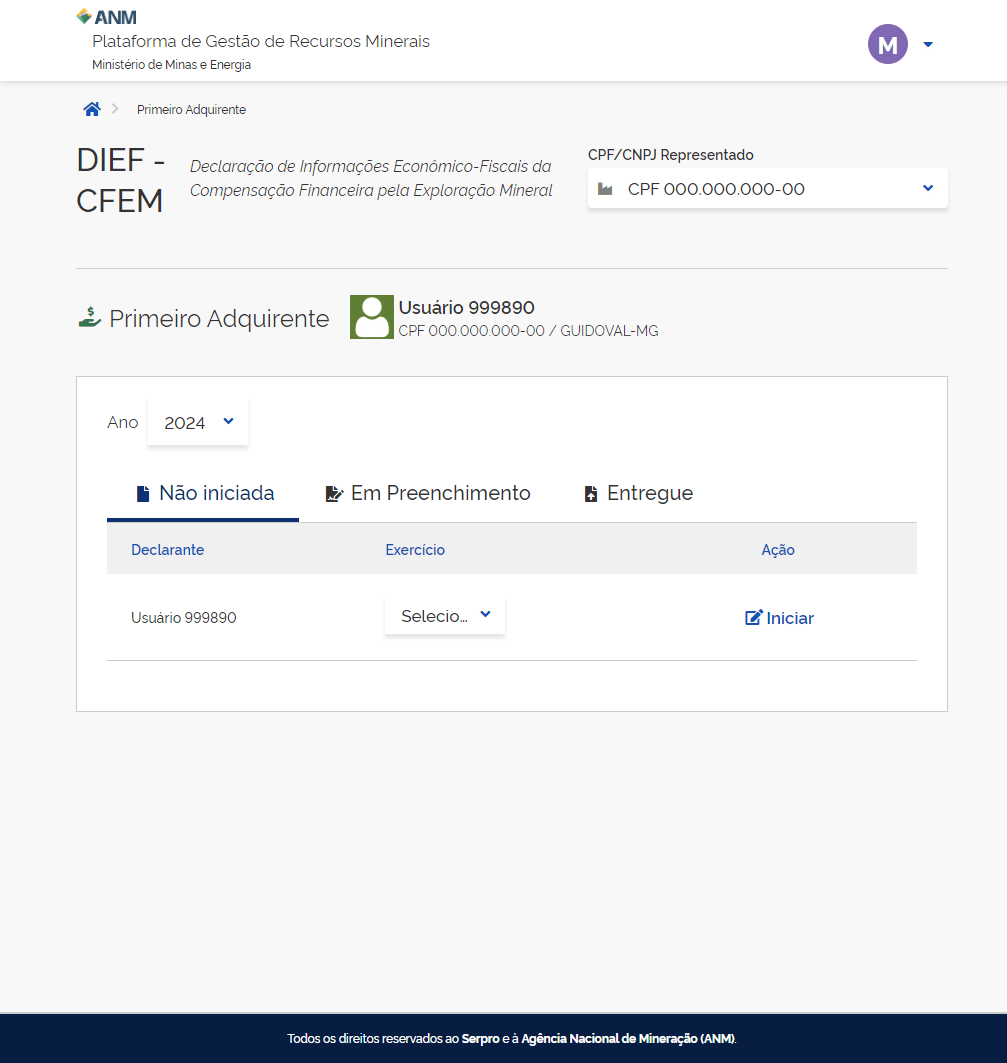This screenshot has height=1063, width=1007.
Task: Go to home via house icon
Action: click(92, 109)
